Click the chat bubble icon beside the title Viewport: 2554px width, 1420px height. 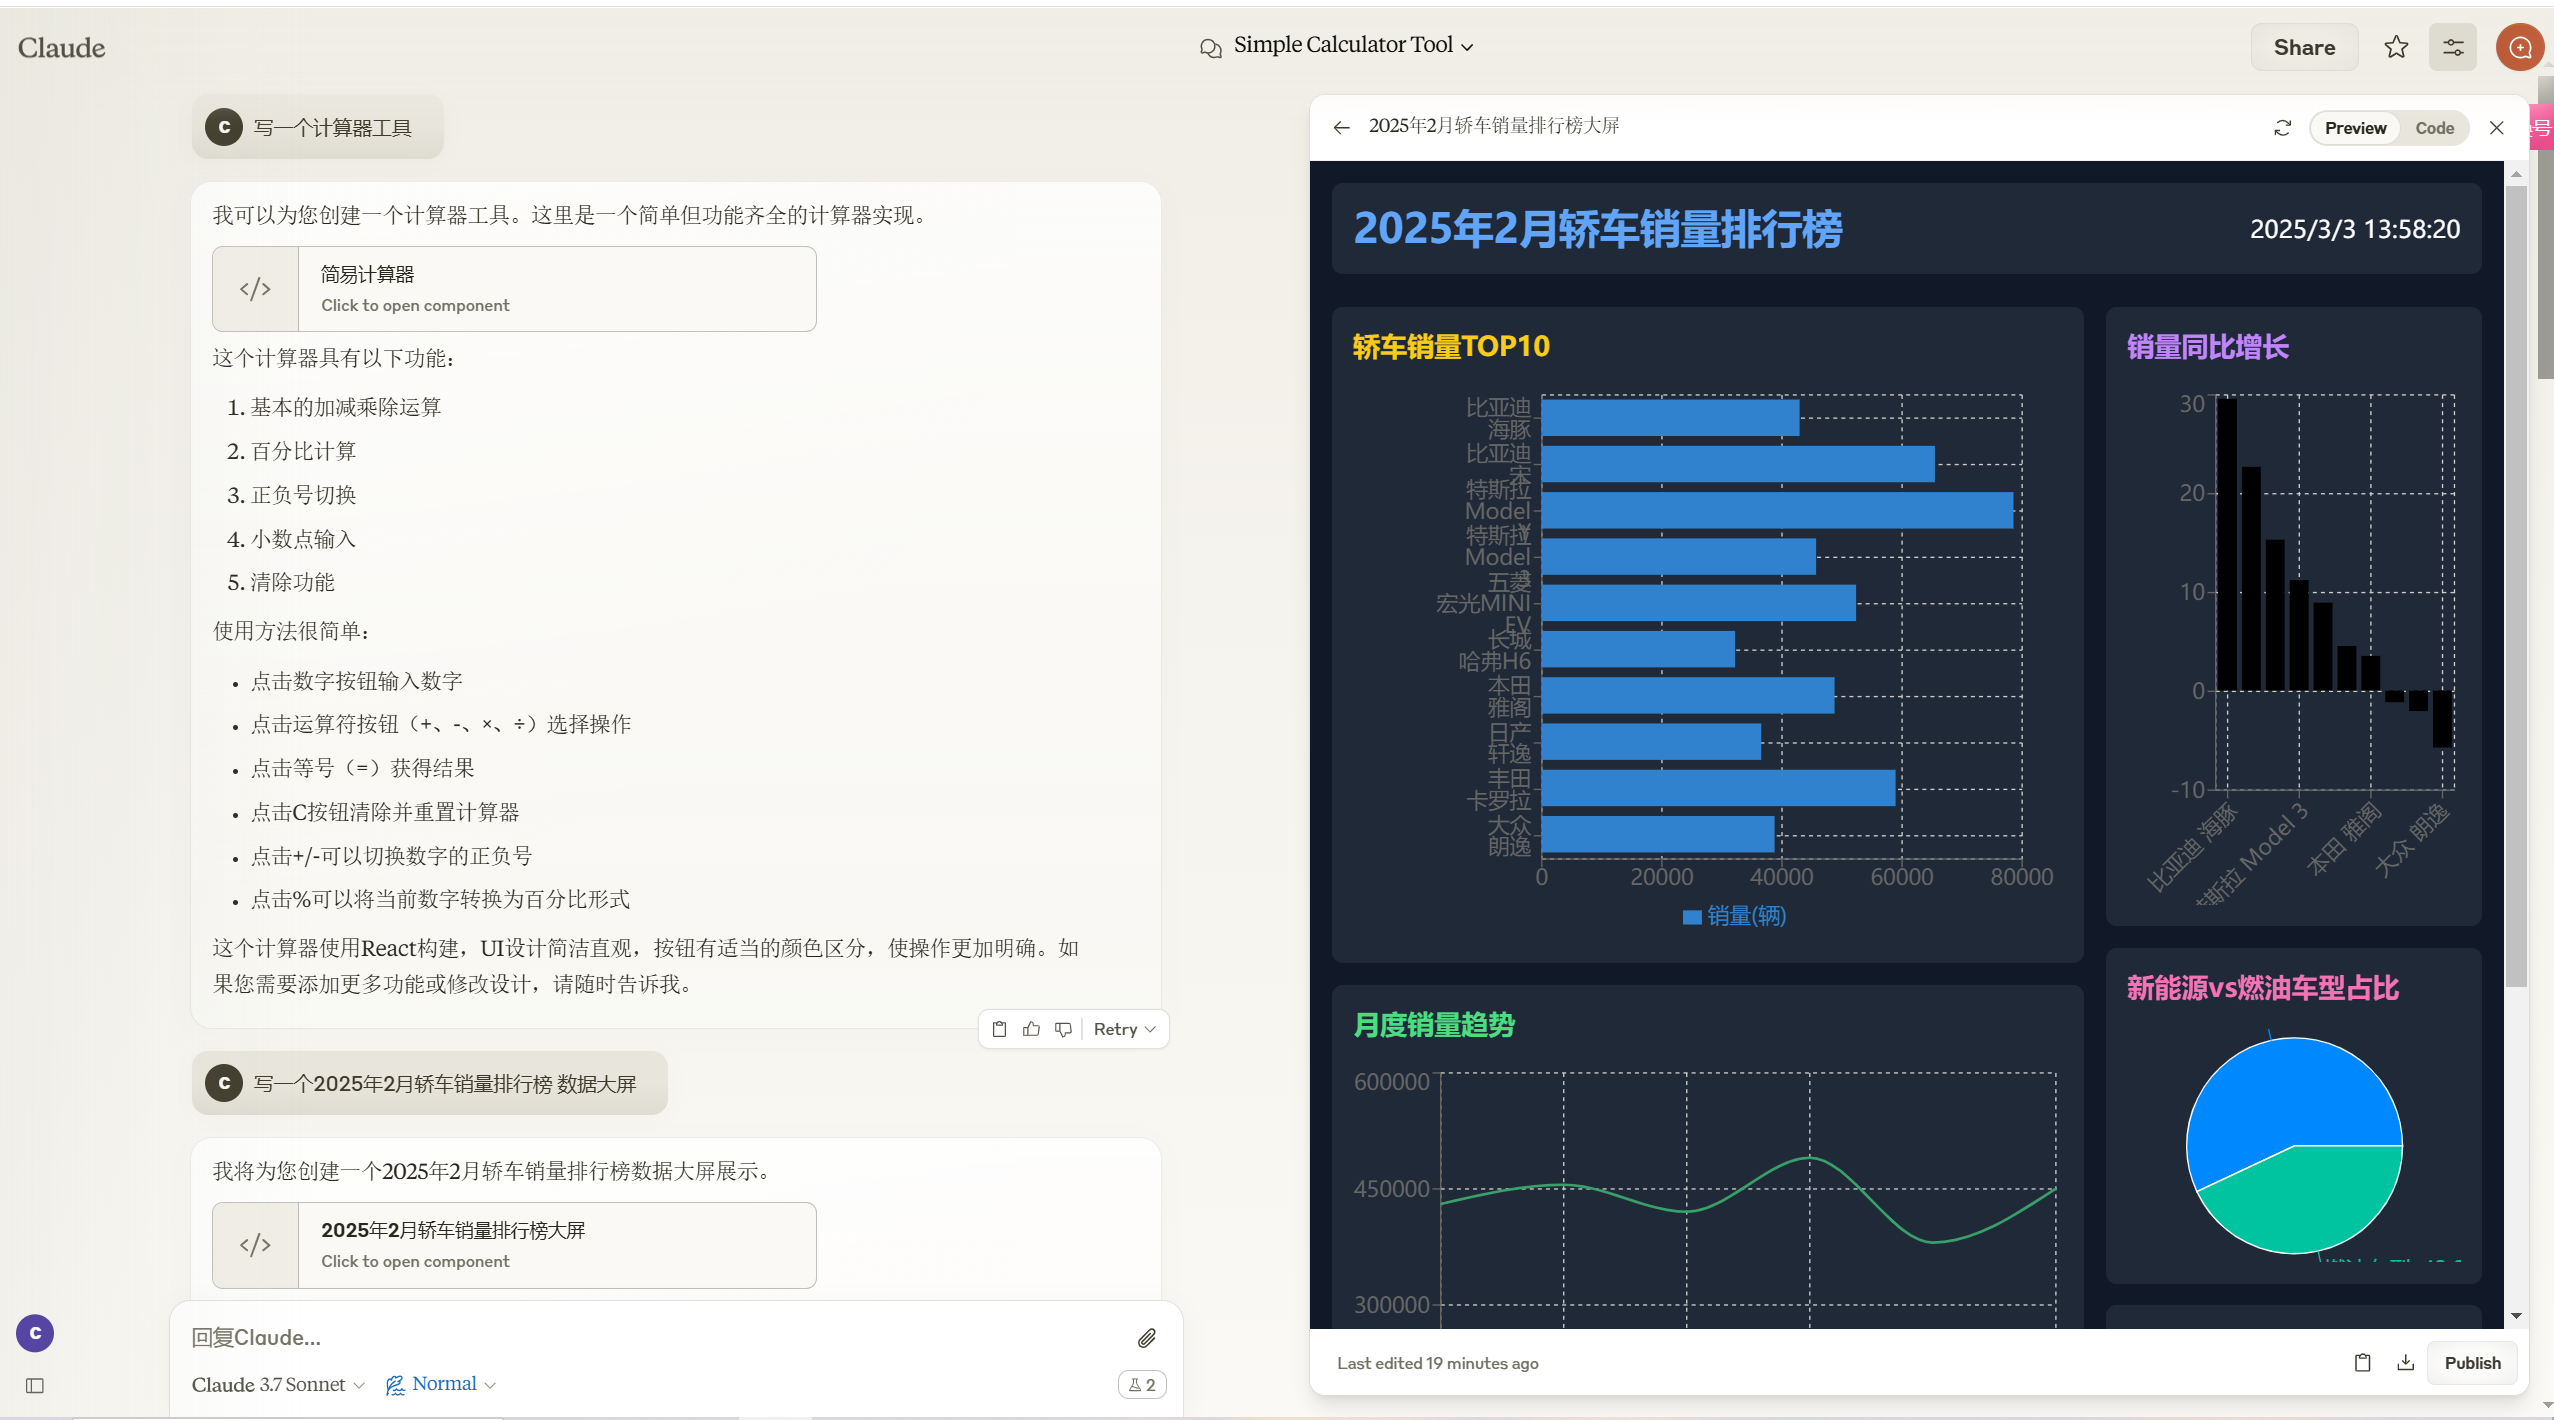1211,48
